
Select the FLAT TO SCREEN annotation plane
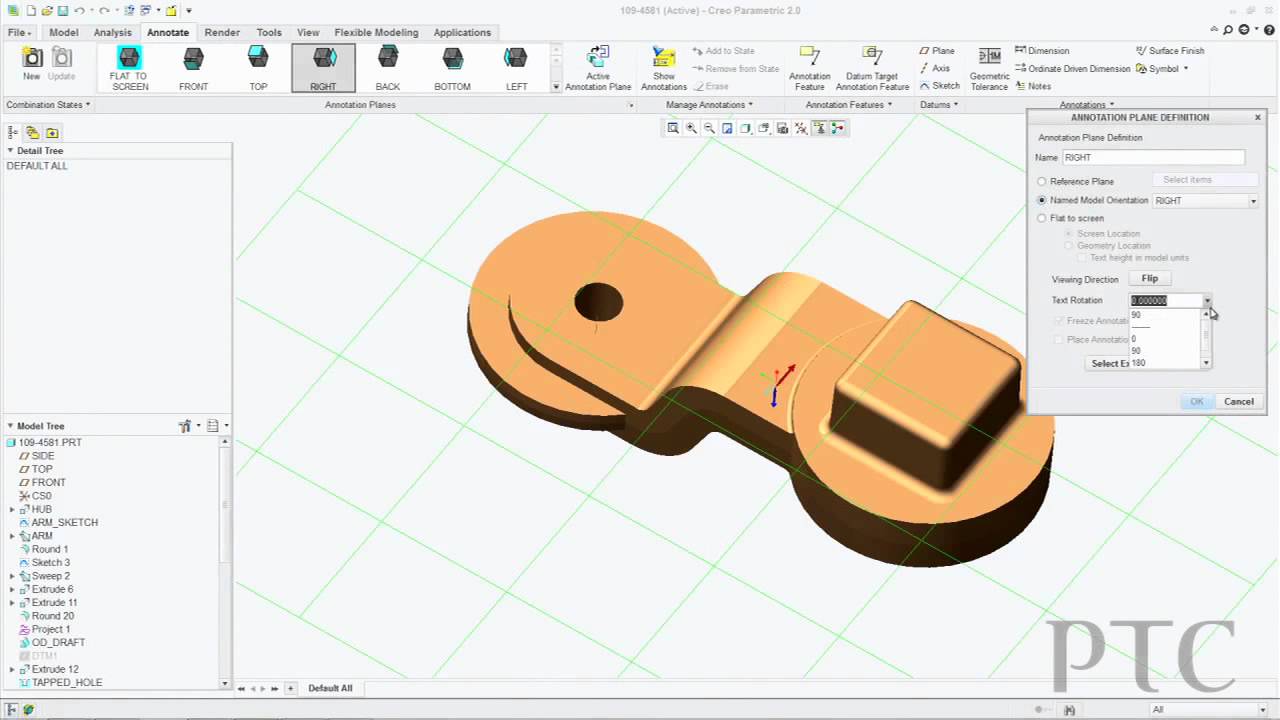[x=129, y=68]
